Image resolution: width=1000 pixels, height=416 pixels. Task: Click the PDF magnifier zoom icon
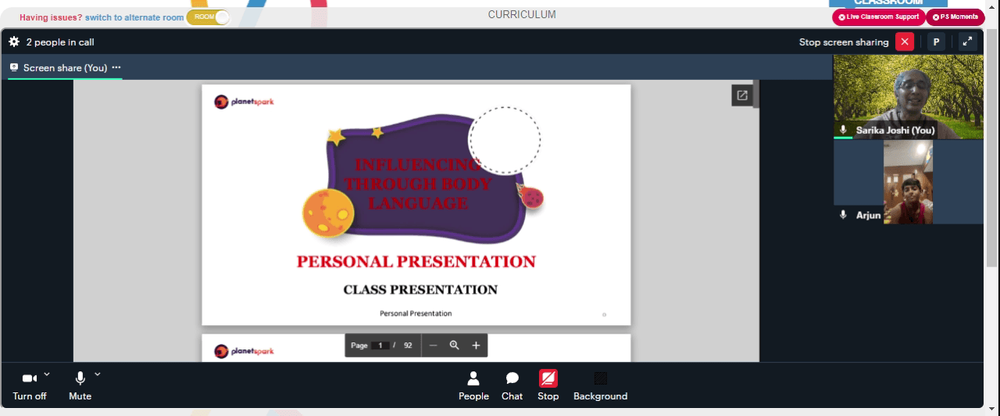pos(454,345)
